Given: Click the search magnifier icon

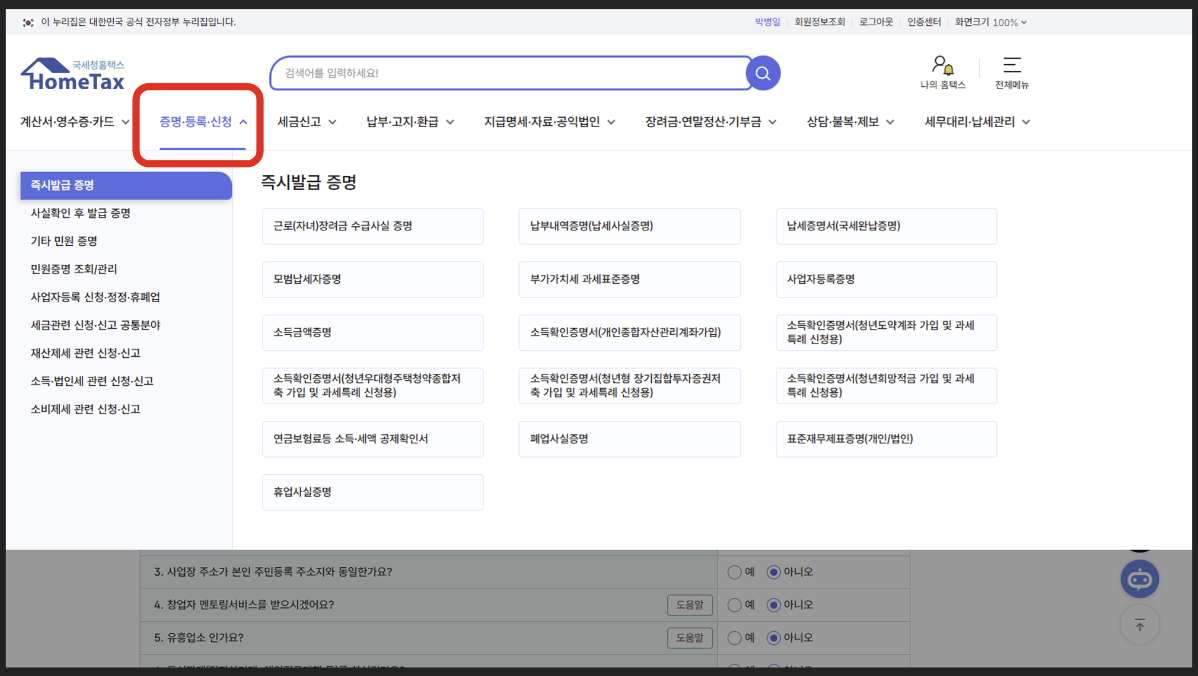Looking at the screenshot, I should [x=762, y=73].
